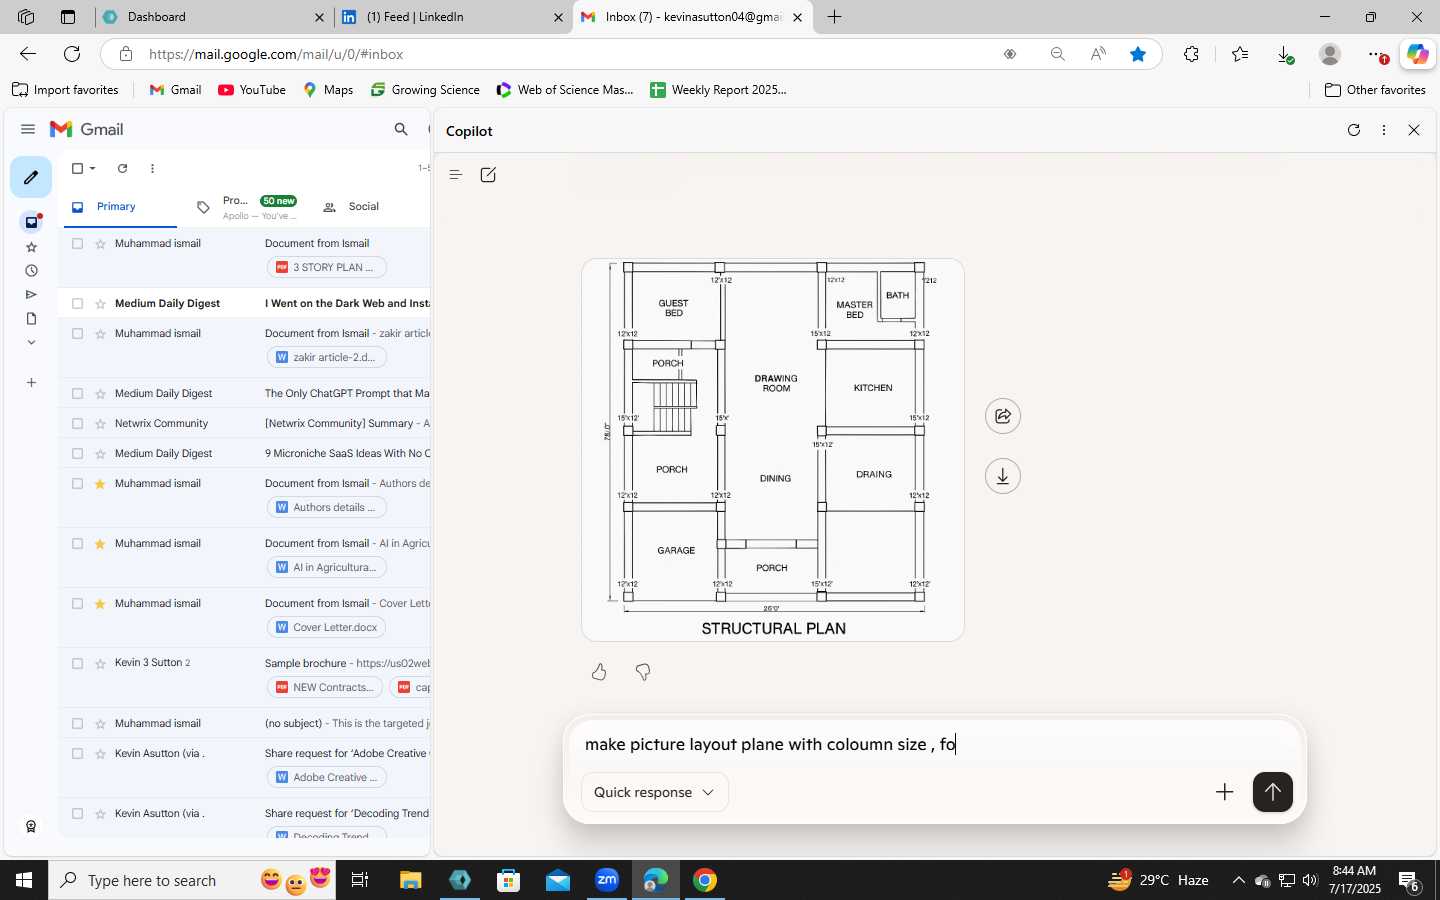Open a new browser tab
The width and height of the screenshot is (1440, 900).
(x=834, y=17)
